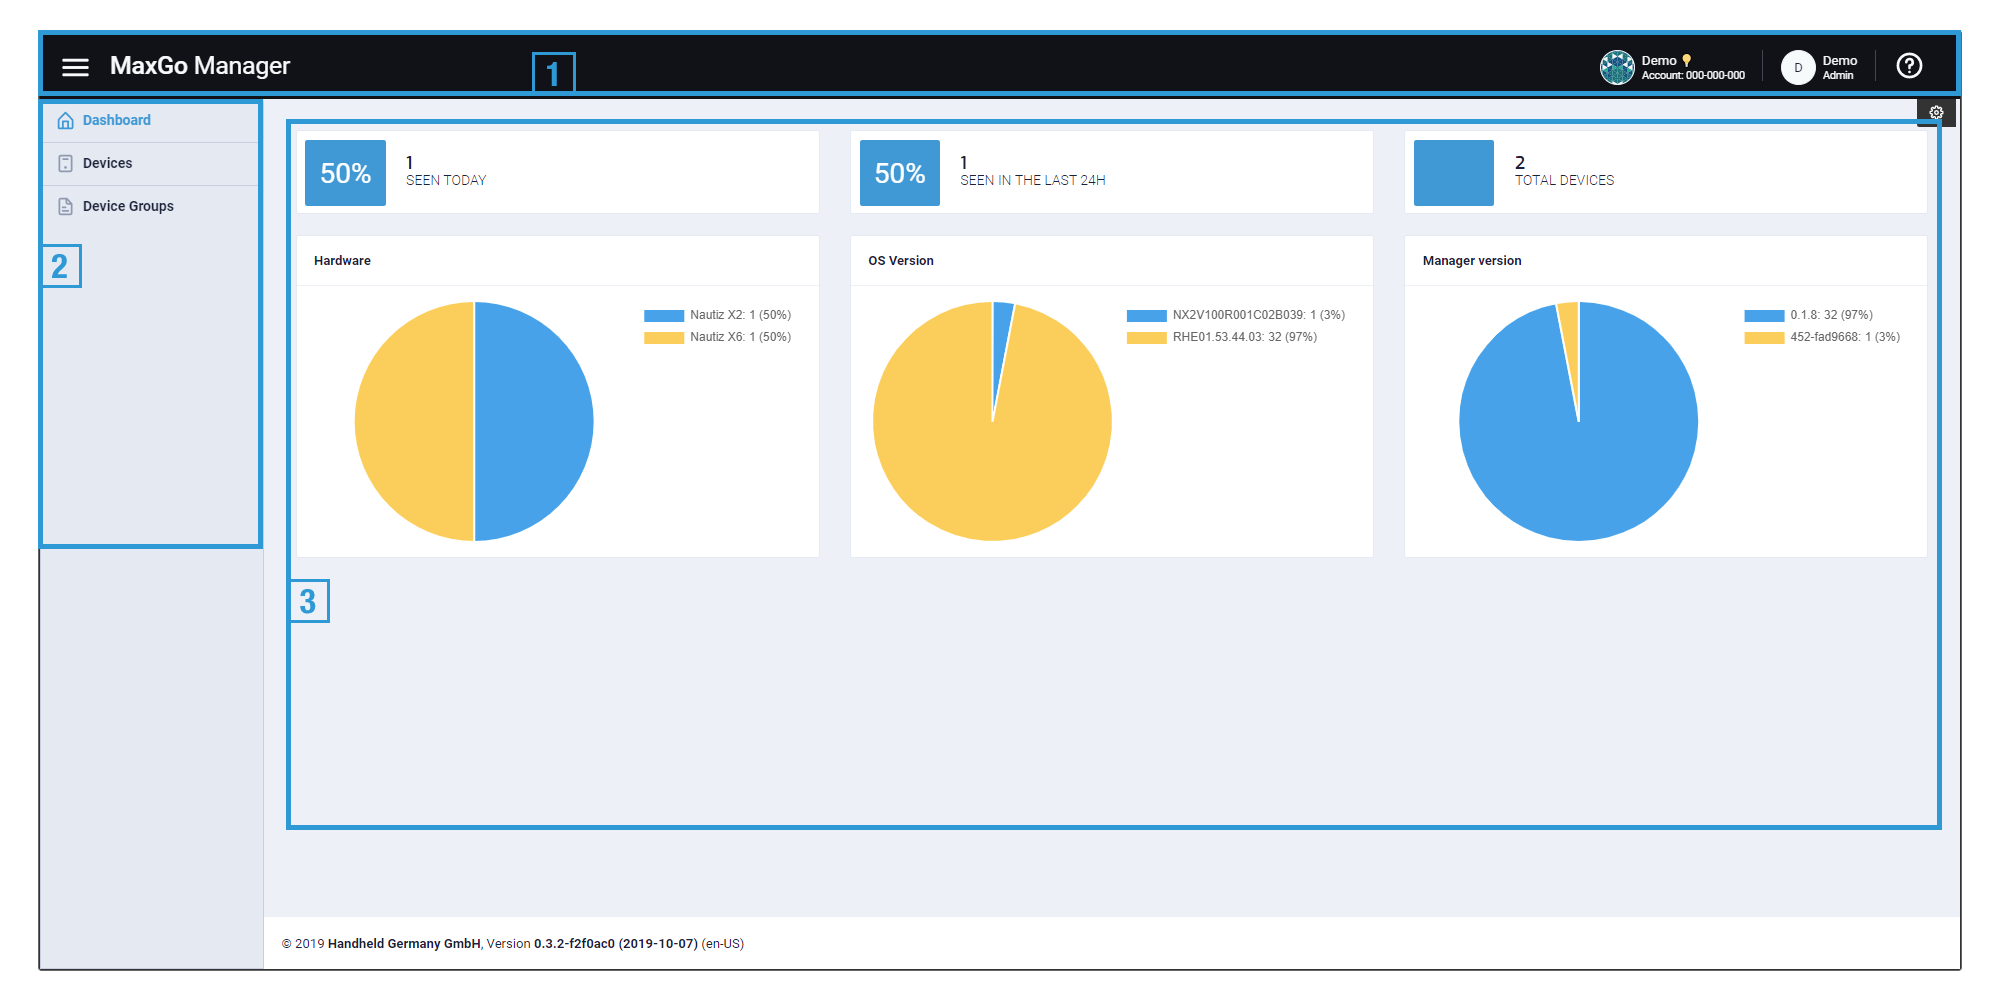
Task: Click the Devices sidebar icon
Action: click(x=66, y=163)
